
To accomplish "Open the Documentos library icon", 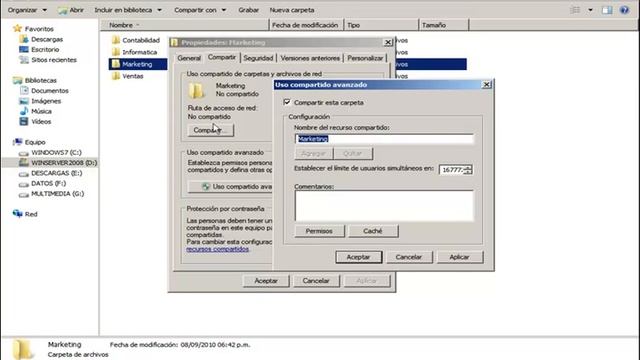I will coord(24,90).
